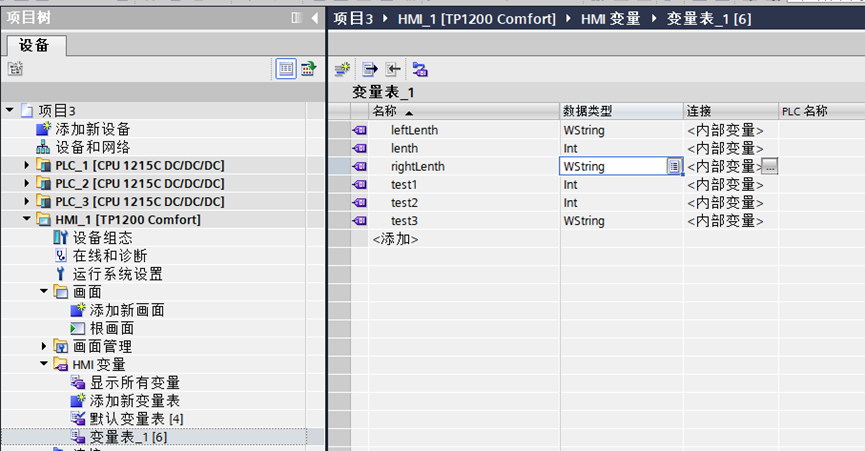Click the 连接 column header
Image resolution: width=865 pixels, height=451 pixels.
tap(731, 111)
